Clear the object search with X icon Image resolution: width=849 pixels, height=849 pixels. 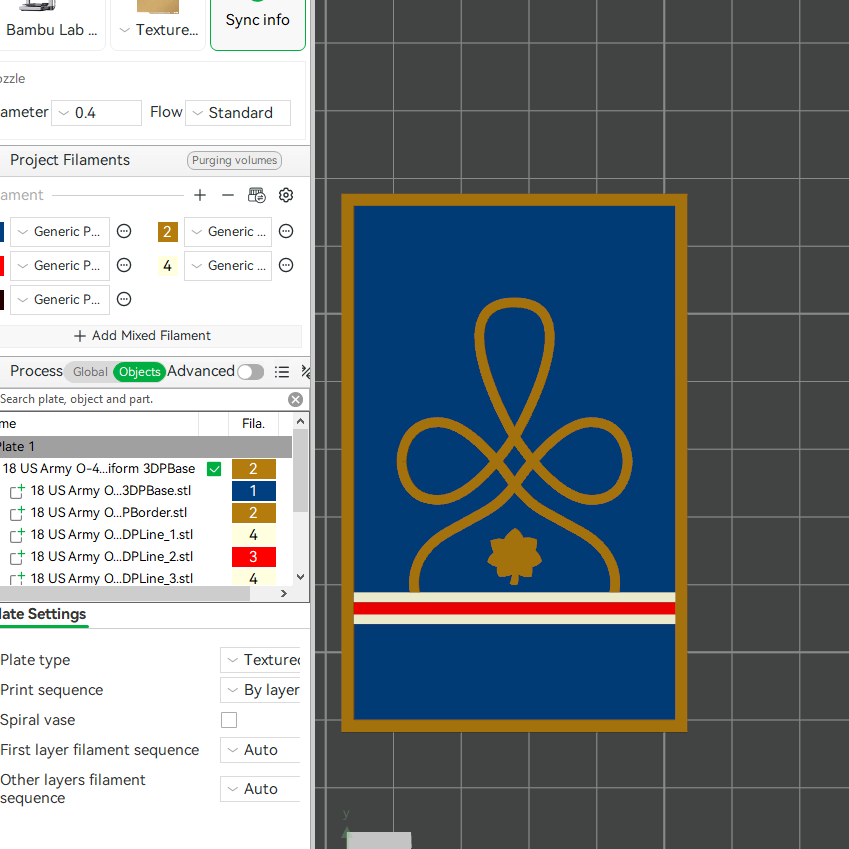tap(296, 400)
